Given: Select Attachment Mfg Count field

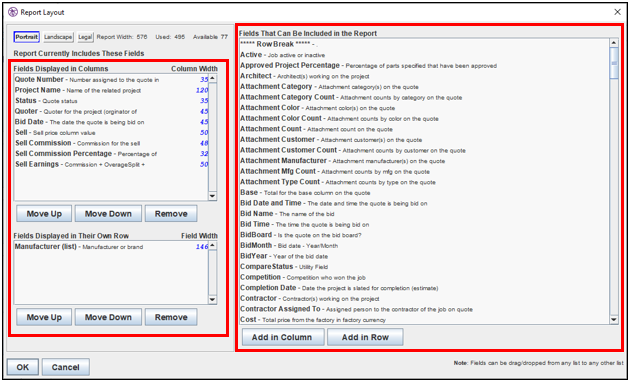Looking at the screenshot, I should 424,171.
